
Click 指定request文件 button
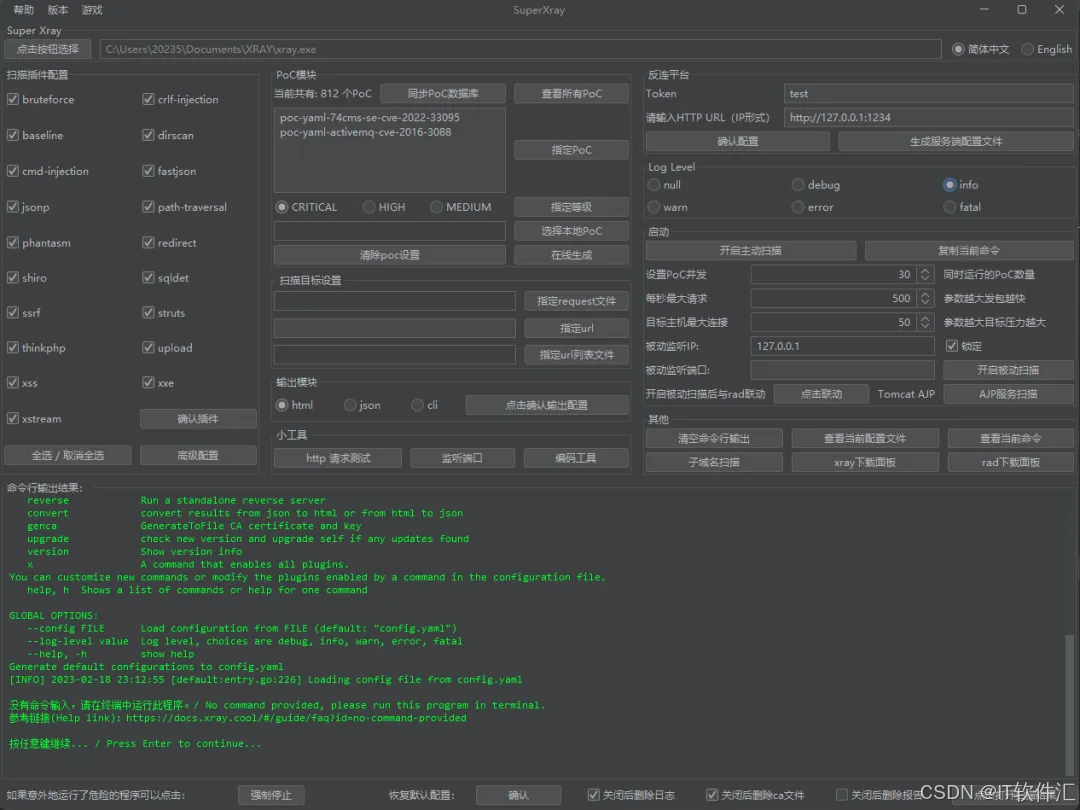click(x=577, y=301)
